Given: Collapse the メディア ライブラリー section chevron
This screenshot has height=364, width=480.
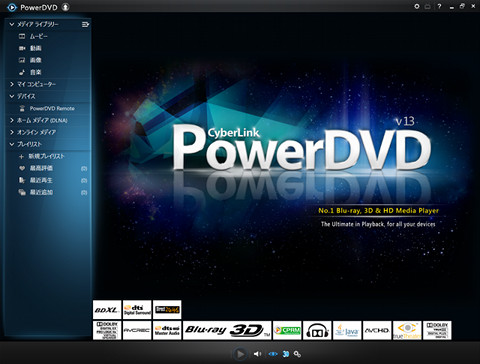Looking at the screenshot, I should pyautogui.click(x=12, y=24).
